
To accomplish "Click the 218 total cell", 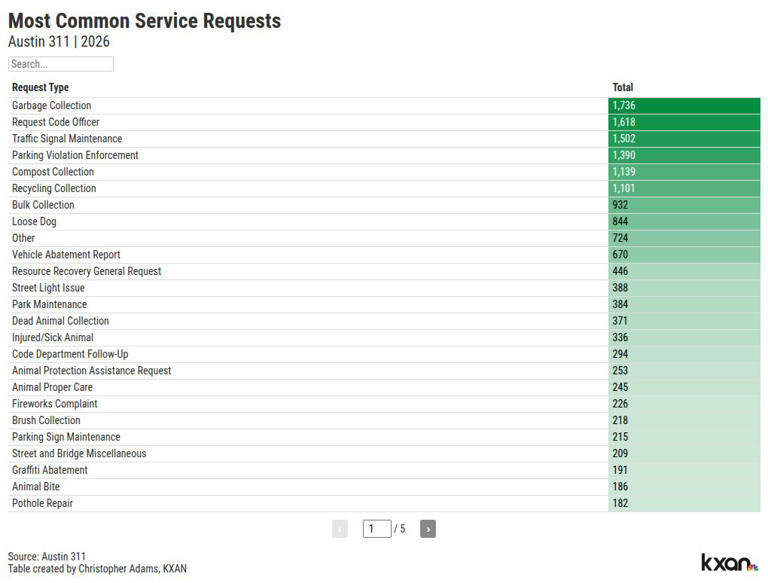I will 684,420.
